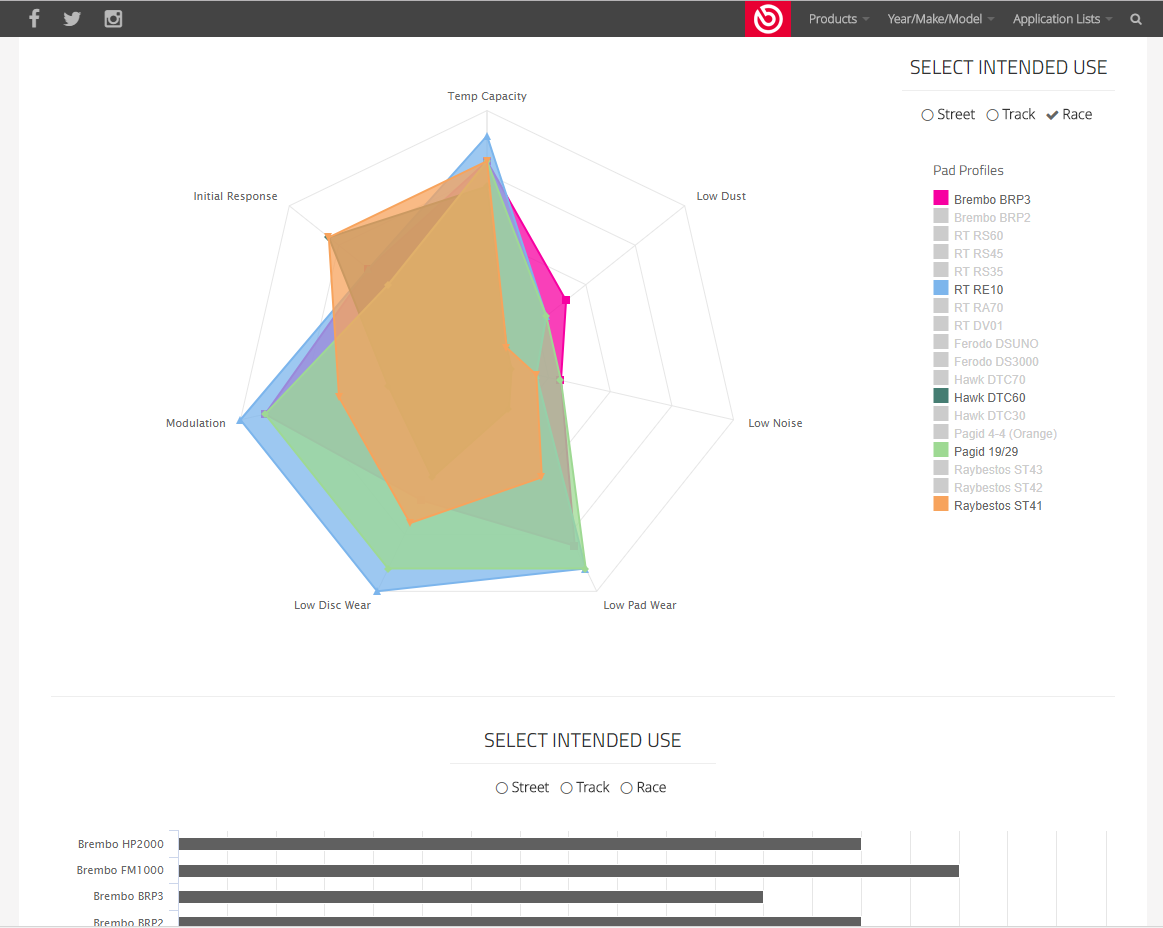Expand the Year/Make/Model dropdown
1163x928 pixels.
click(x=940, y=19)
